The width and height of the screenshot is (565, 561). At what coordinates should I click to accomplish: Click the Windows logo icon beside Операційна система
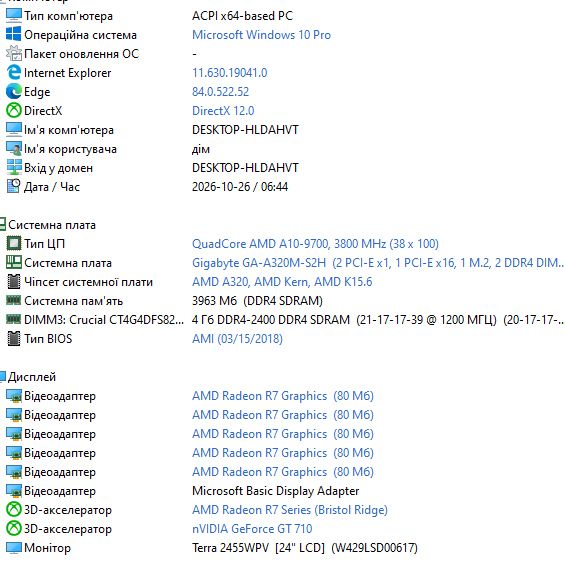click(14, 35)
